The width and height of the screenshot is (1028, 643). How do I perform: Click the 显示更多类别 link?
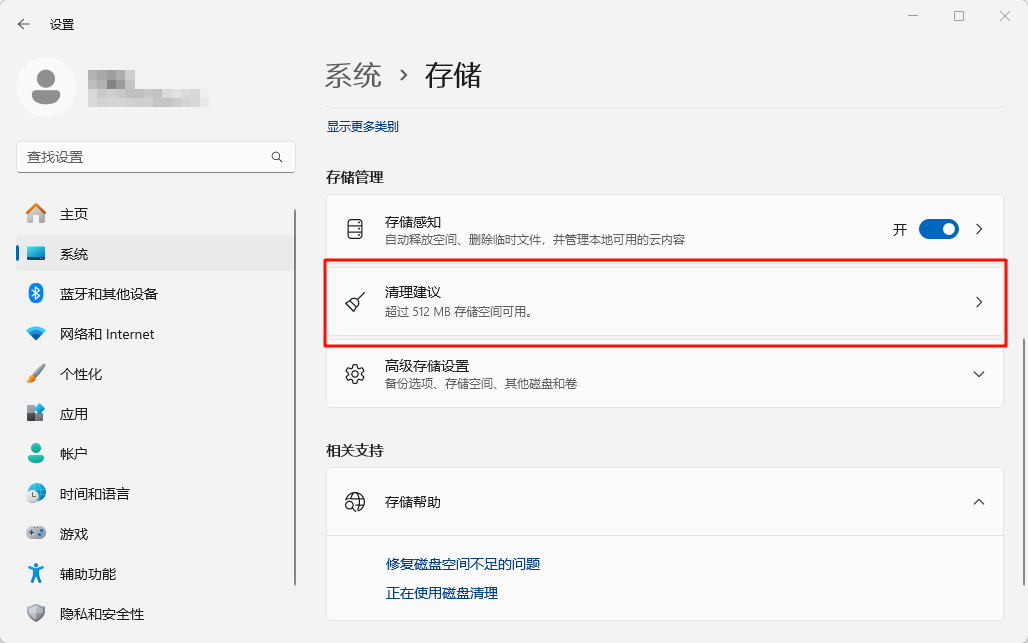[x=362, y=127]
